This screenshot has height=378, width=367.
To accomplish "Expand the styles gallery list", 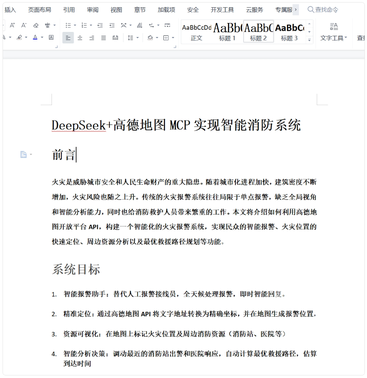I will 310,39.
